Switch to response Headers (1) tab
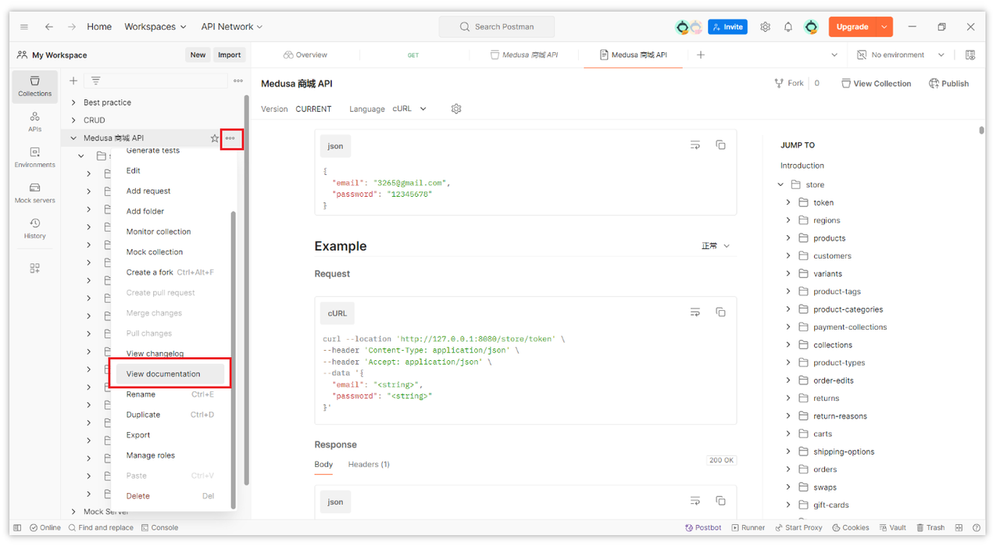 click(369, 464)
